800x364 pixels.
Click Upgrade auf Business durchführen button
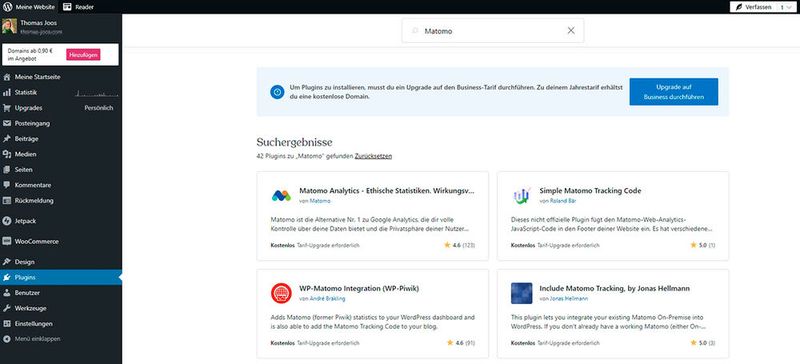click(x=673, y=92)
